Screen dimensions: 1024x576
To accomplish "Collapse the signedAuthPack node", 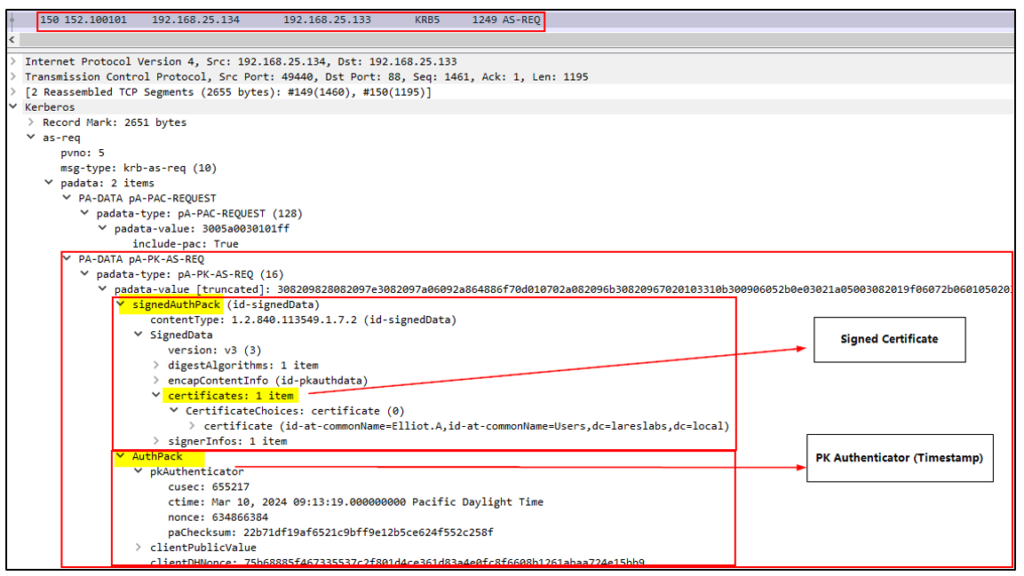I will click(121, 304).
